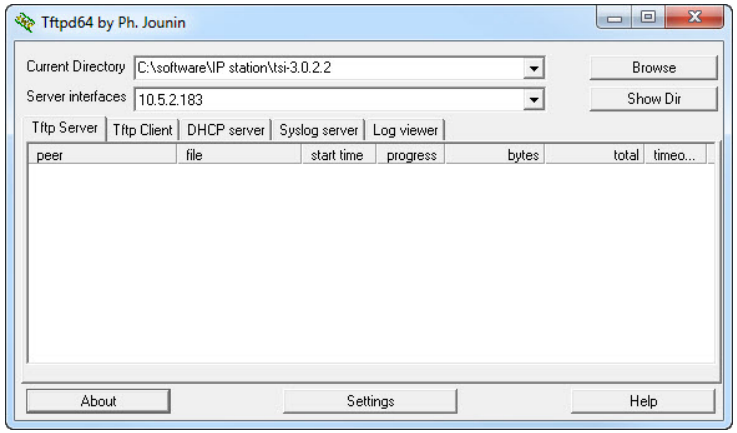Screen dimensions: 737x433
Task: Click the Current Directory path field
Action: pyautogui.click(x=339, y=68)
